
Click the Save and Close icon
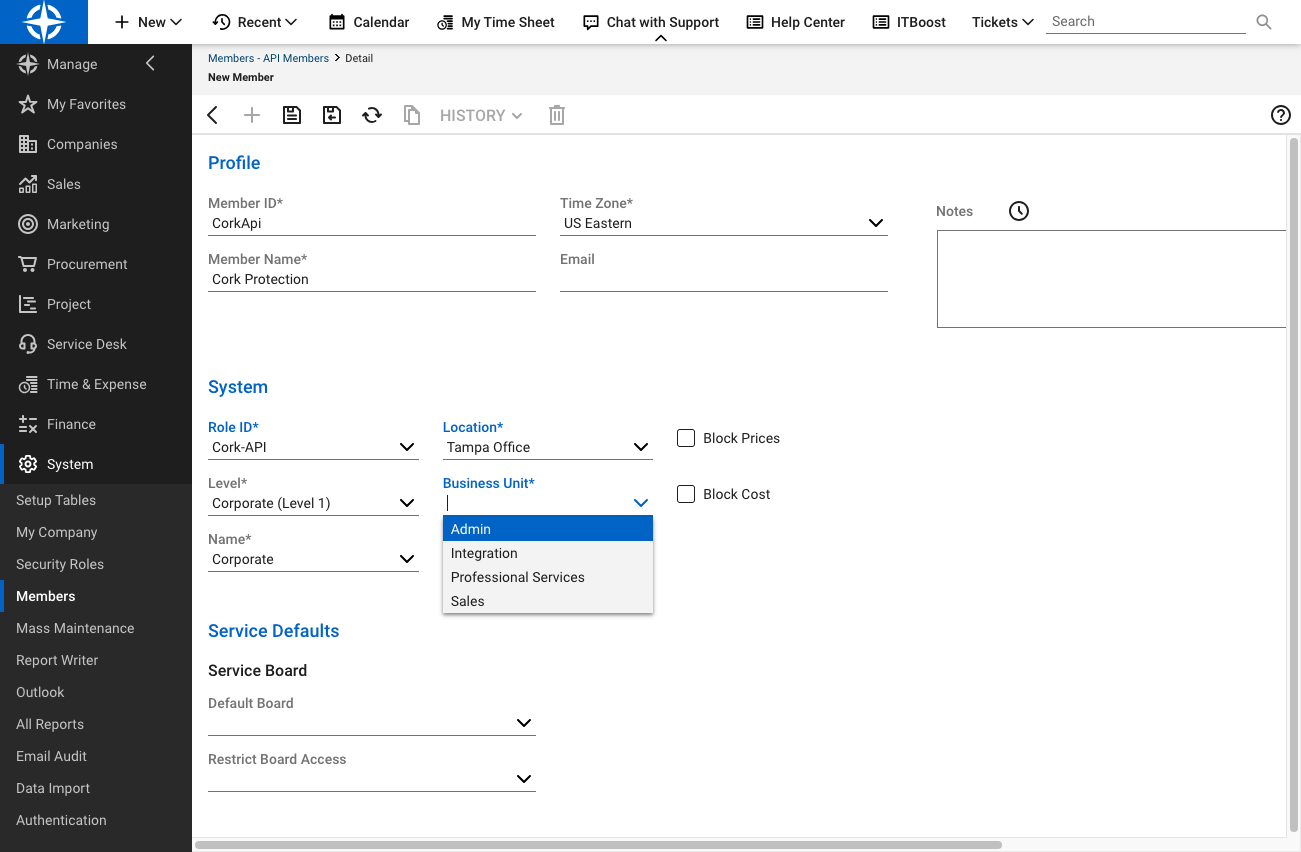tap(332, 115)
